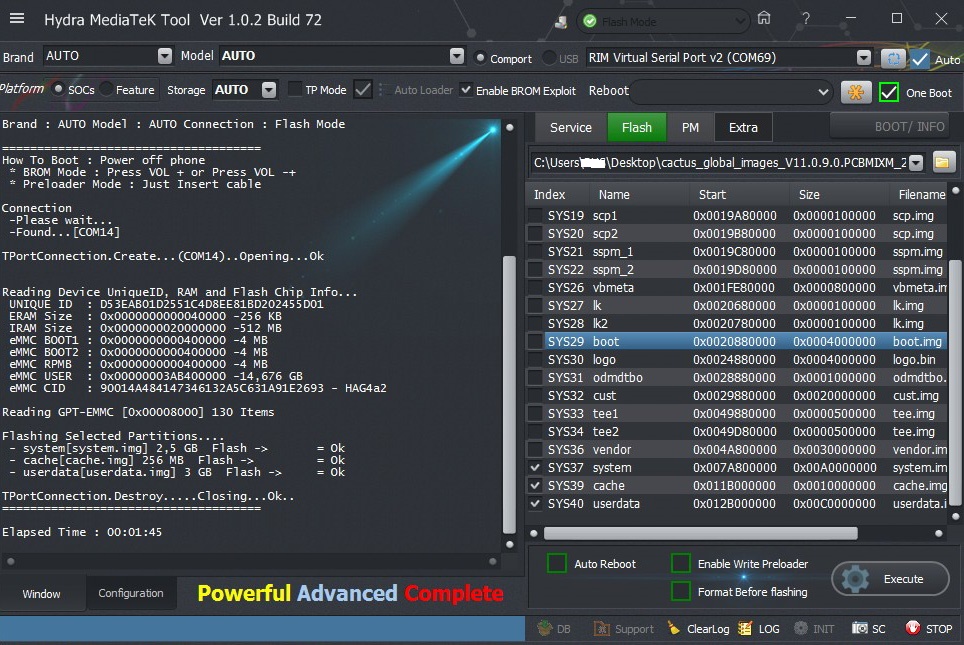This screenshot has width=964, height=645.
Task: Check the SYS29 boot partition checkbox
Action: pos(536,342)
